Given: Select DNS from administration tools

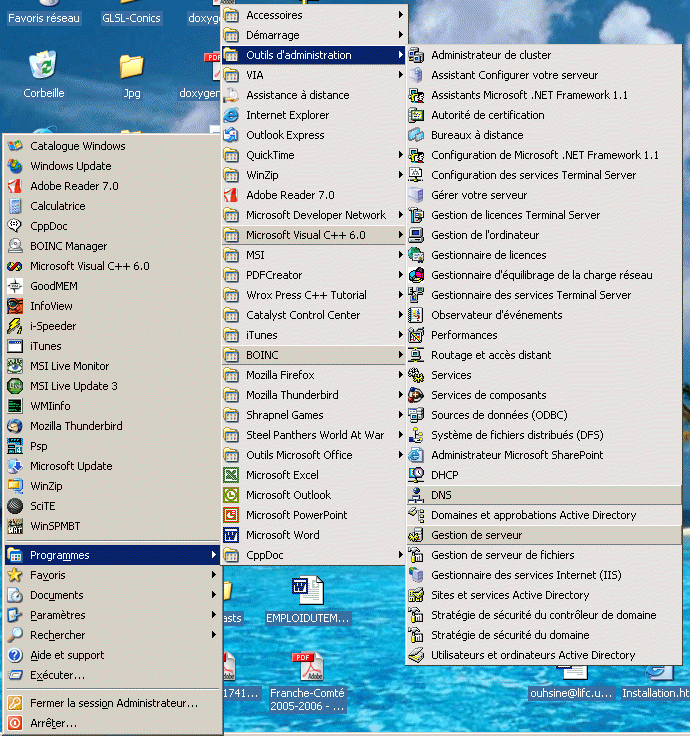Looking at the screenshot, I should pos(442,495).
